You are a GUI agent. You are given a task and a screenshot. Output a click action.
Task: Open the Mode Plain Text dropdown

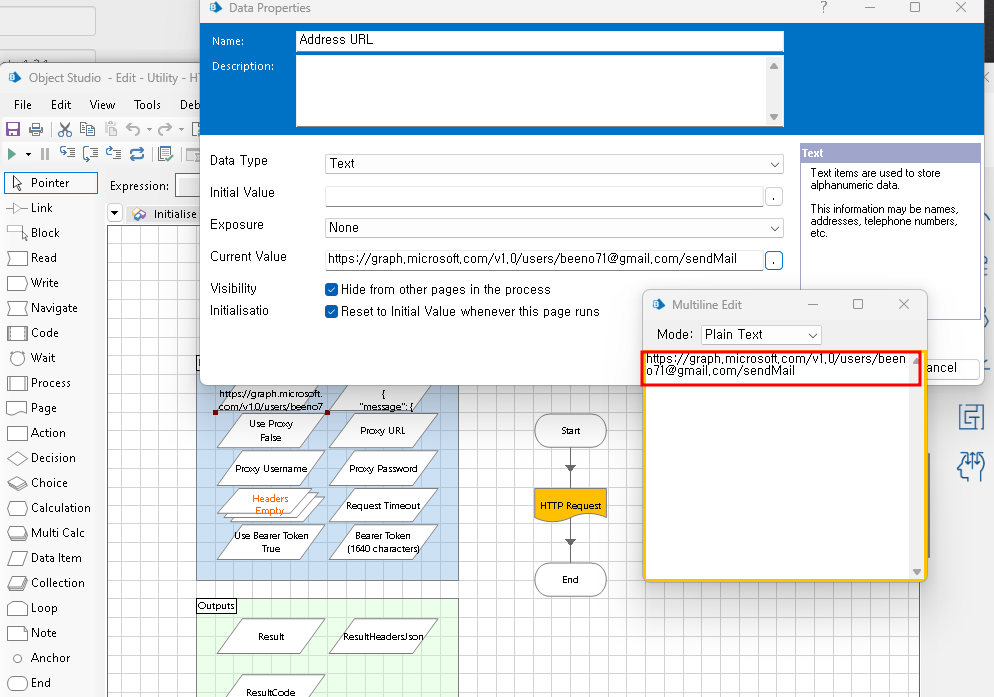coord(761,335)
